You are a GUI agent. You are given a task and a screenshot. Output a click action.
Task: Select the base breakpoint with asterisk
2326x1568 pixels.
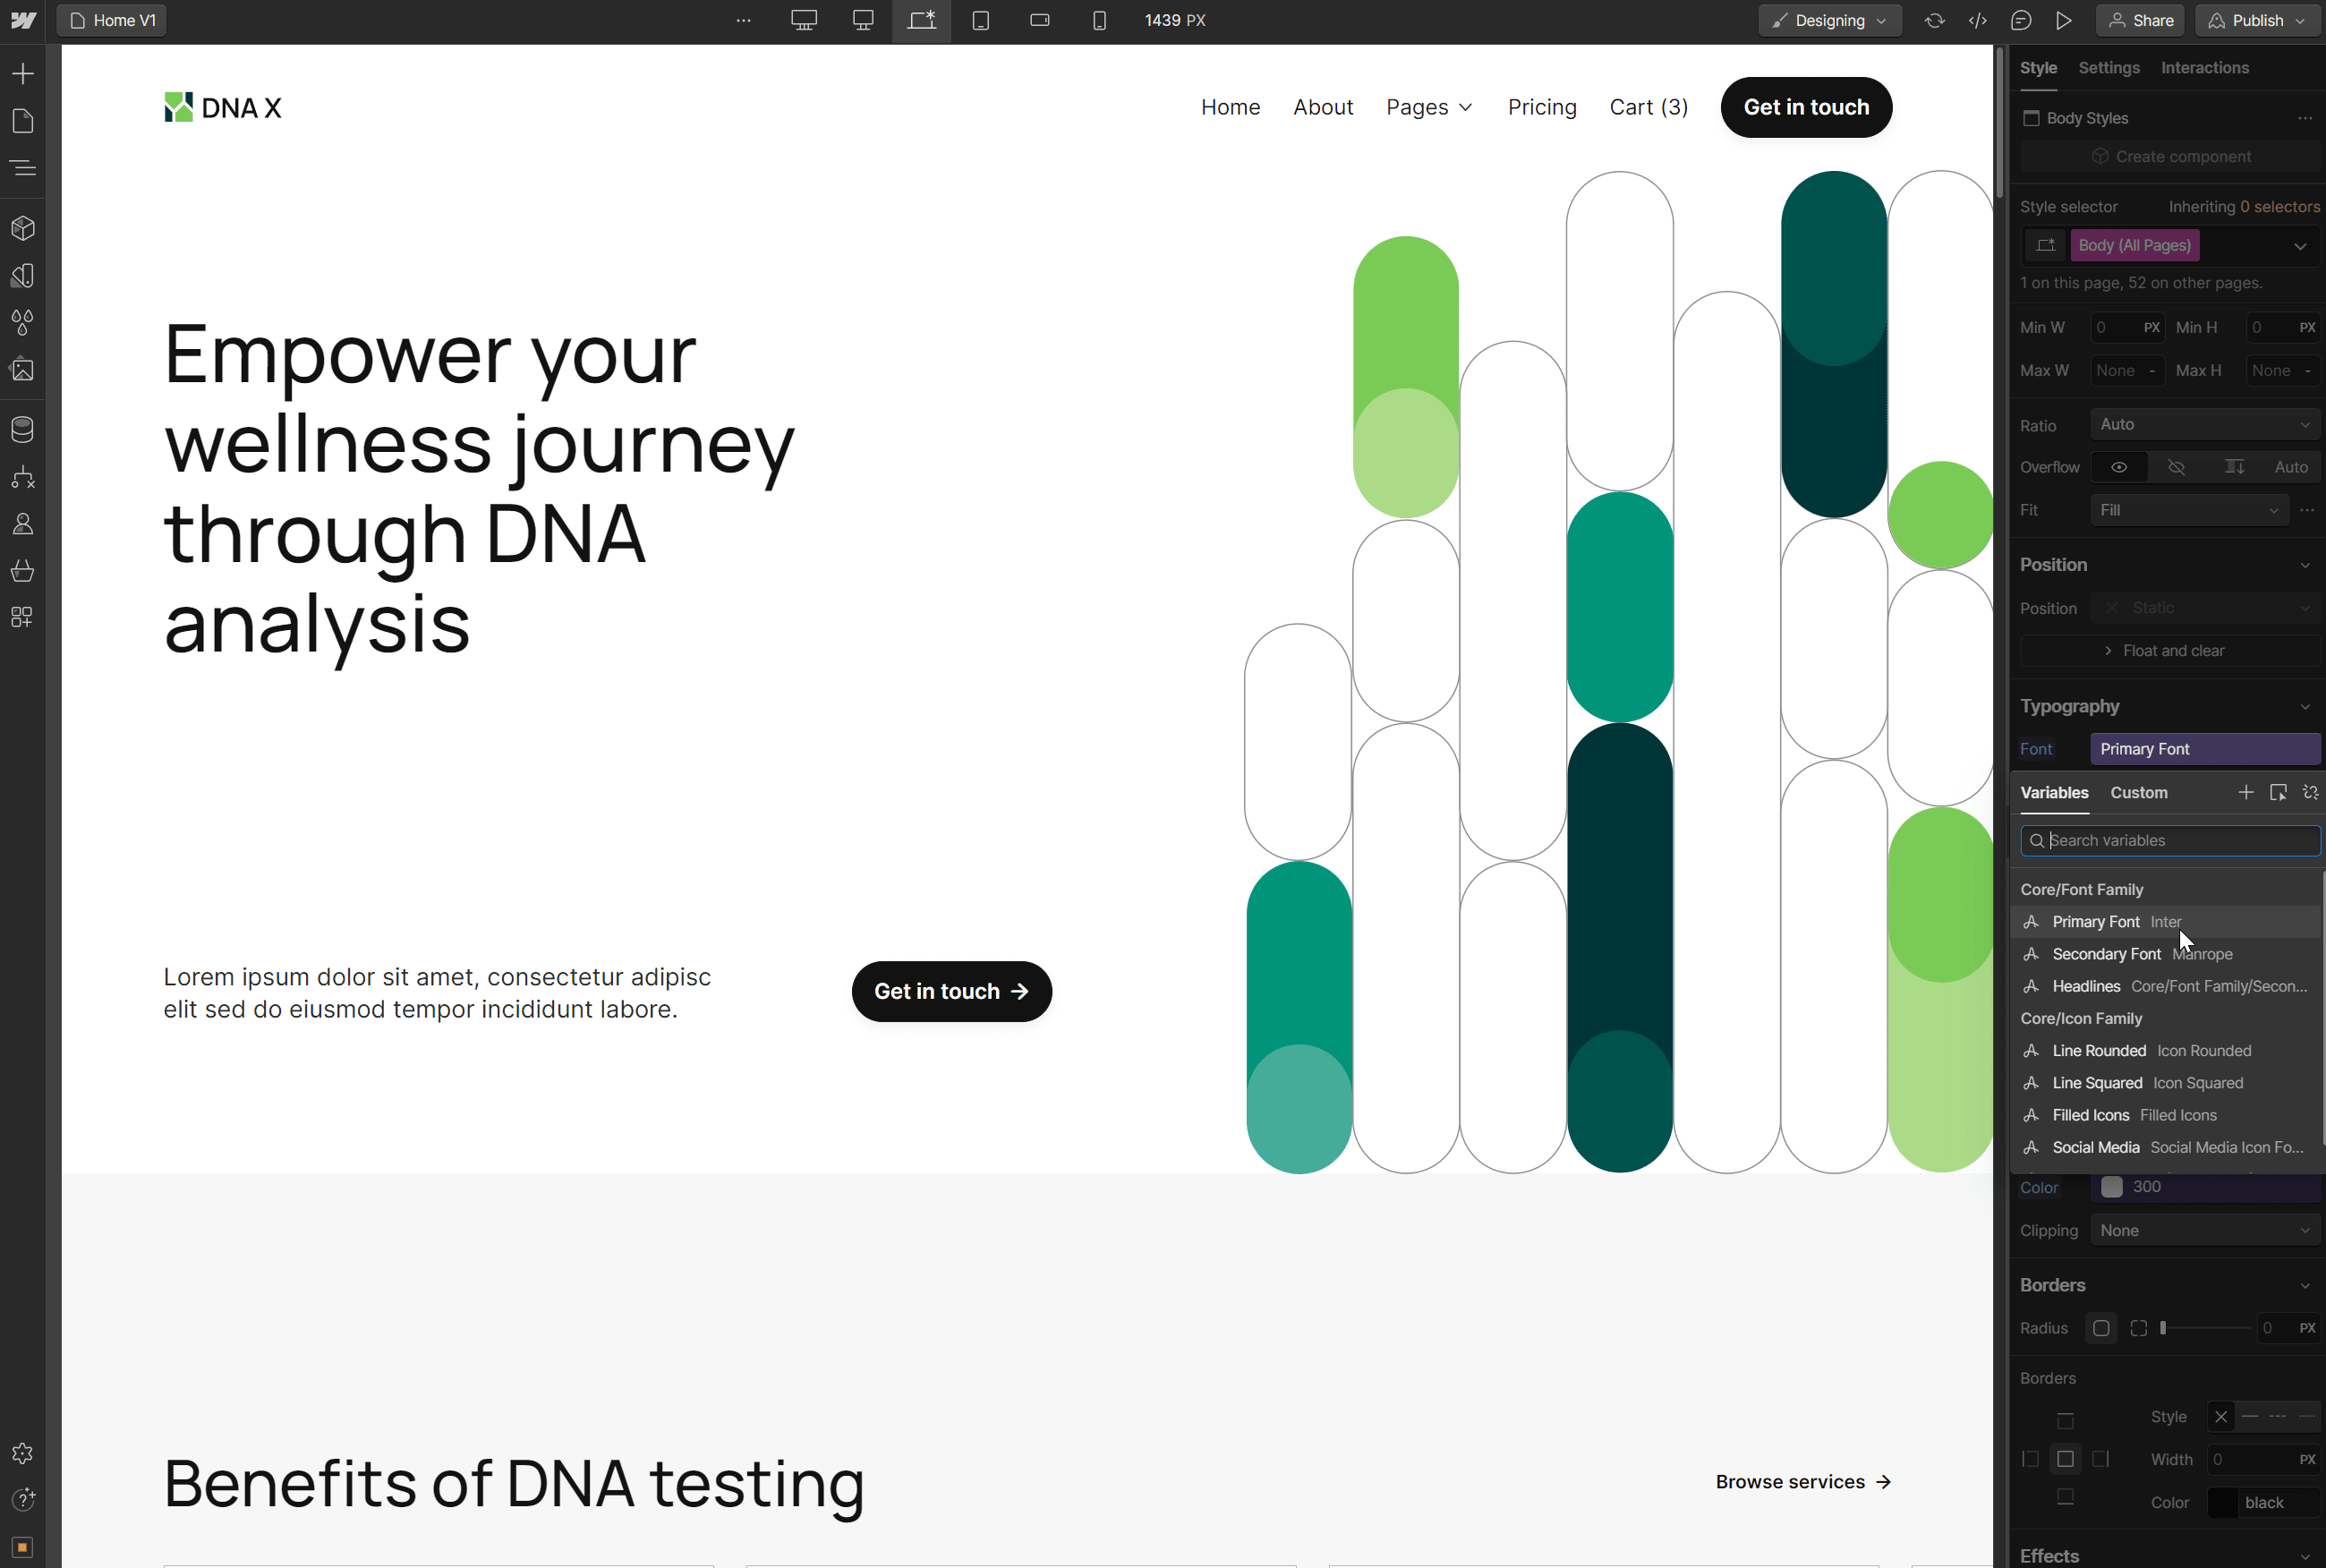pyautogui.click(x=921, y=20)
